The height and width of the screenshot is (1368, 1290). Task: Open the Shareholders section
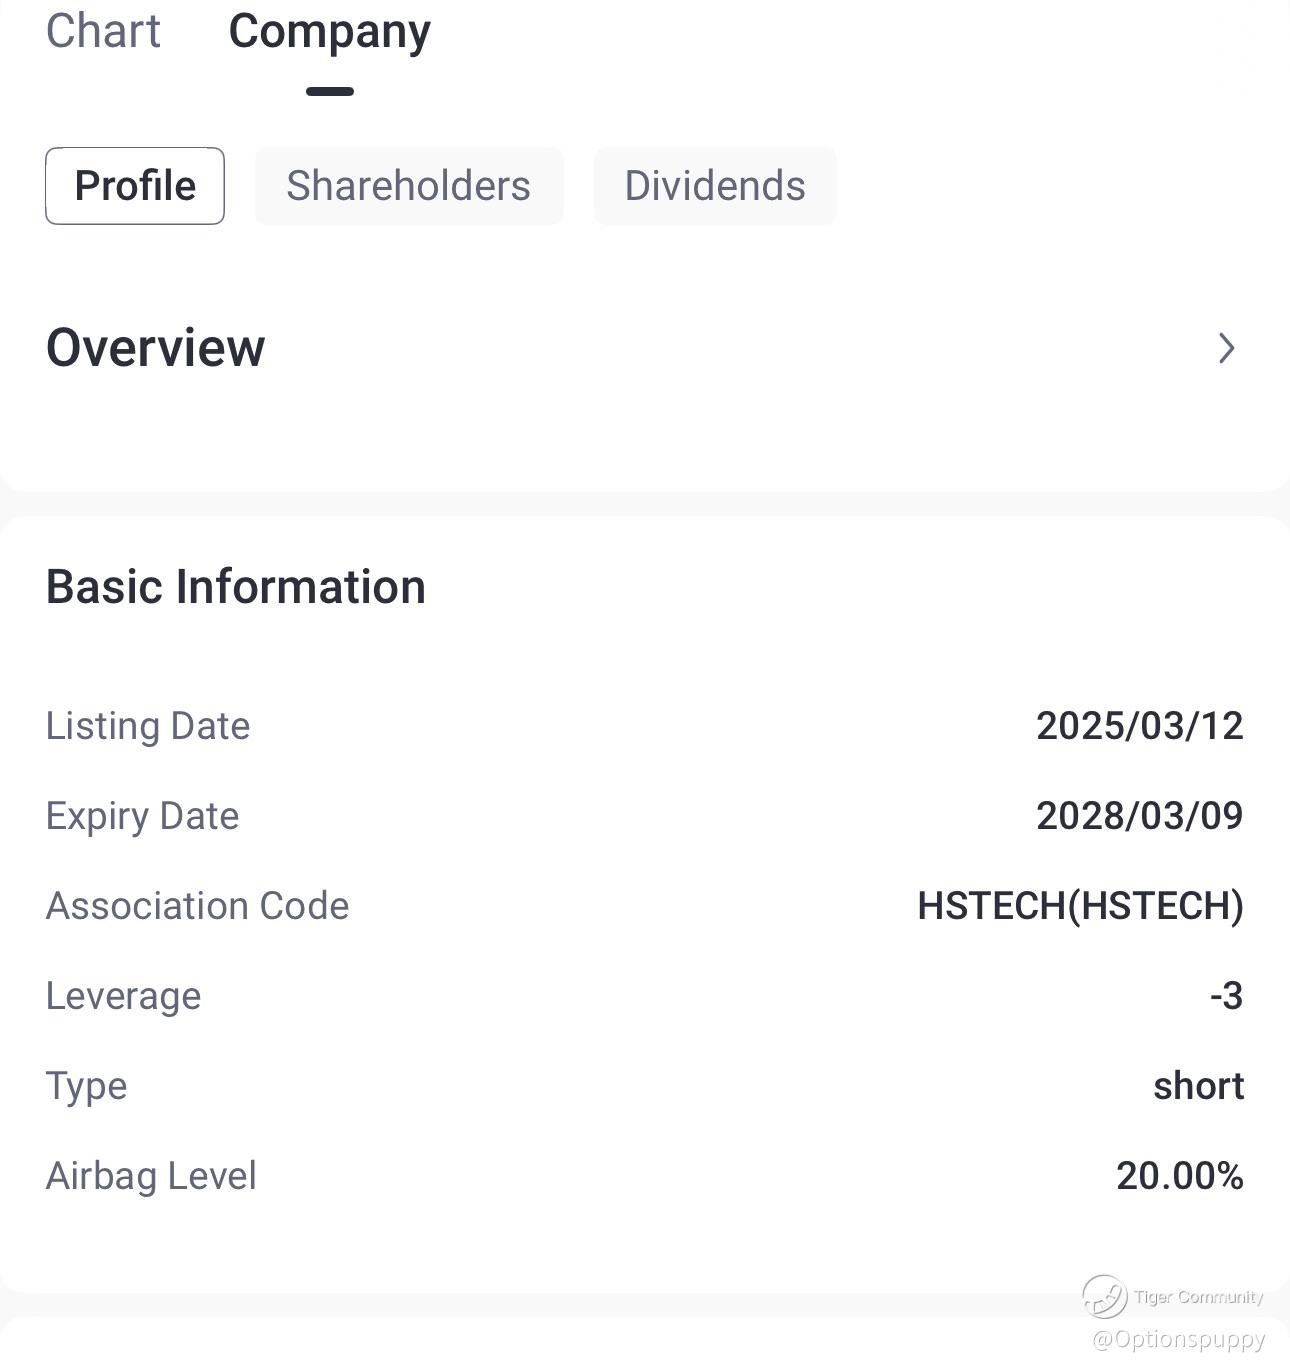point(409,186)
